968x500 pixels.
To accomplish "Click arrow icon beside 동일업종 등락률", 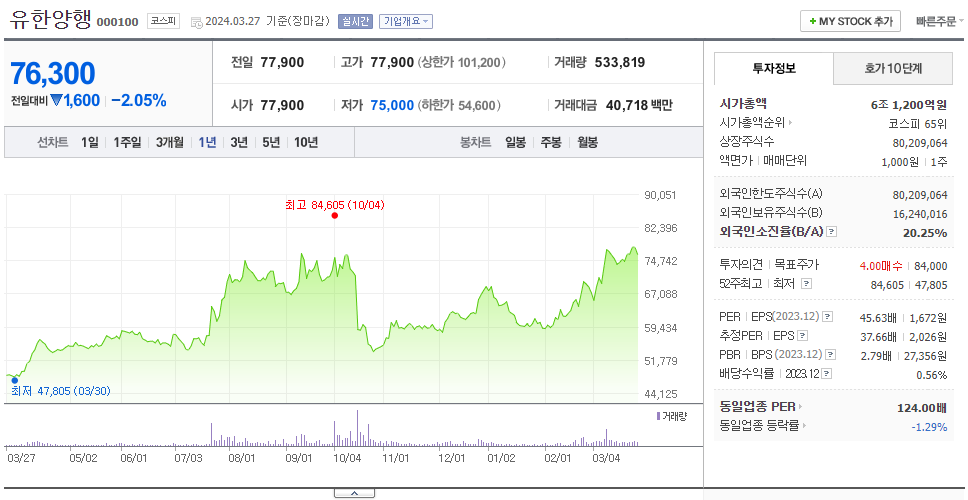I will pos(804,425).
